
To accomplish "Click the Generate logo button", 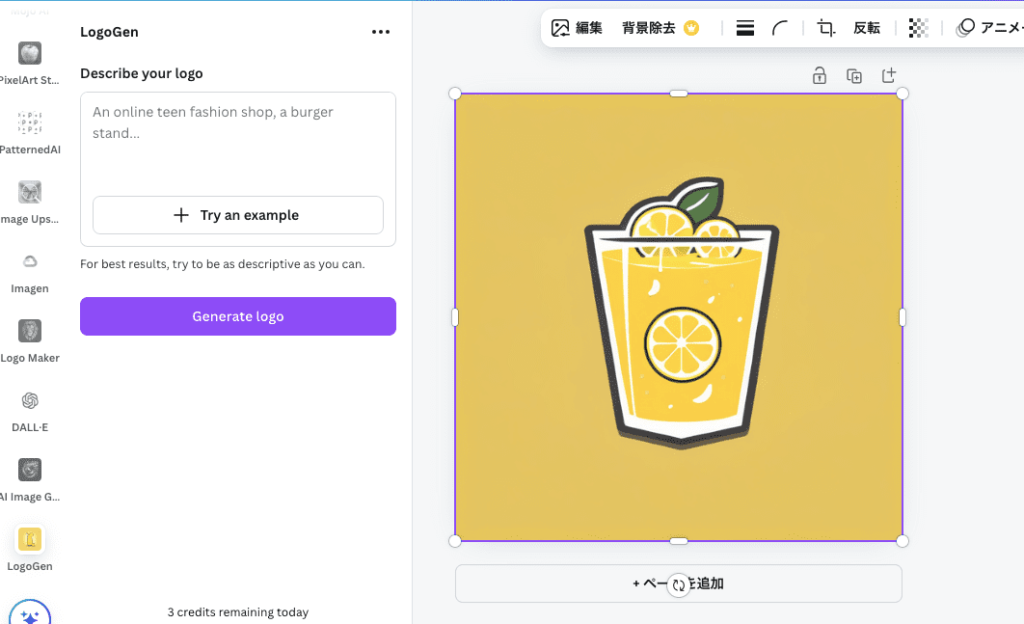I will (x=238, y=317).
